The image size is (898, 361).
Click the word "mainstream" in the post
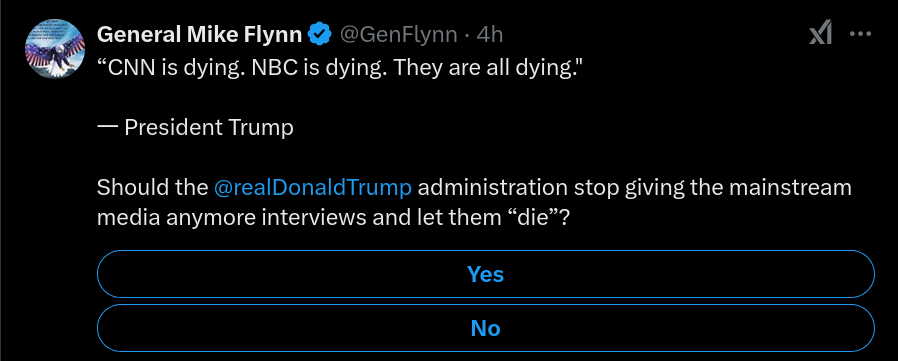point(791,187)
